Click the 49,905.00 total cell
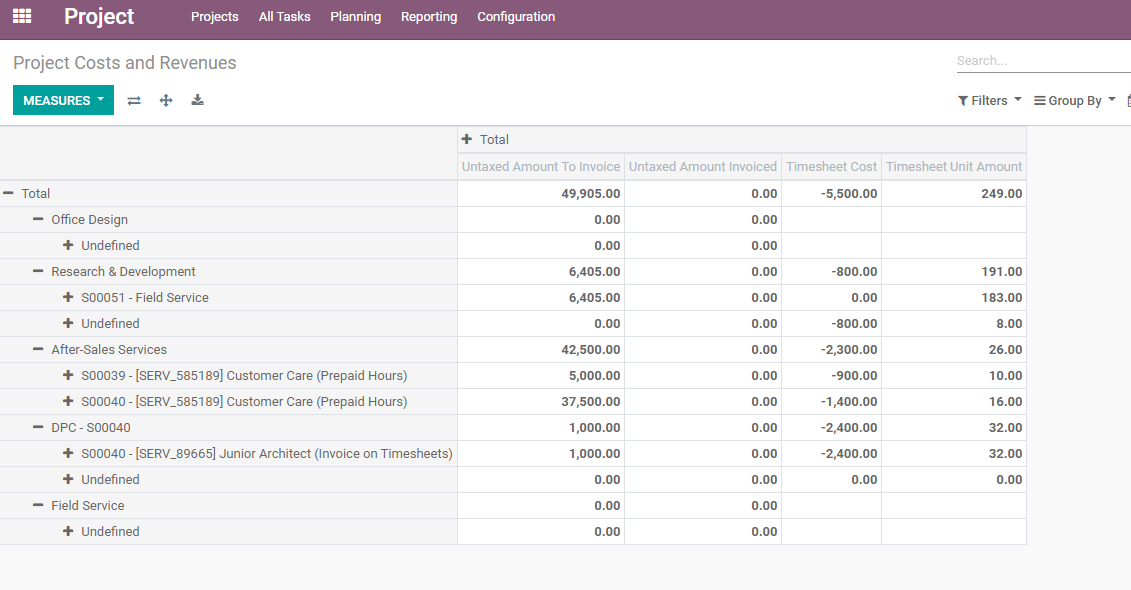1131x590 pixels. [x=541, y=193]
